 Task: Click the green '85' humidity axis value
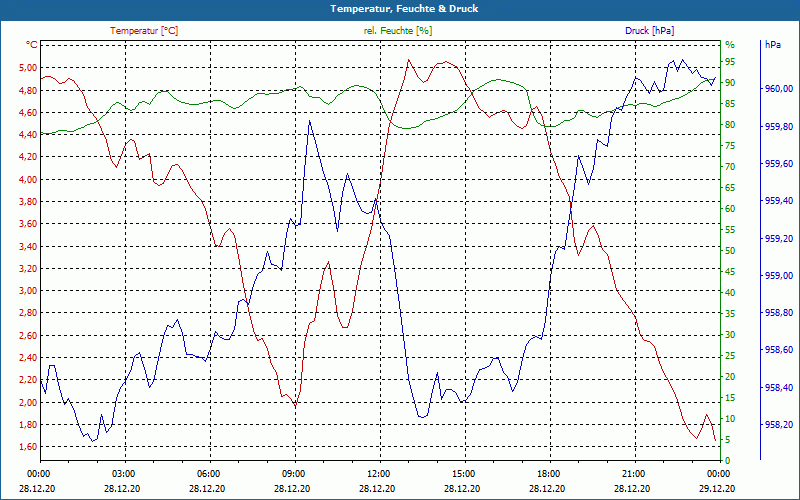tap(730, 104)
